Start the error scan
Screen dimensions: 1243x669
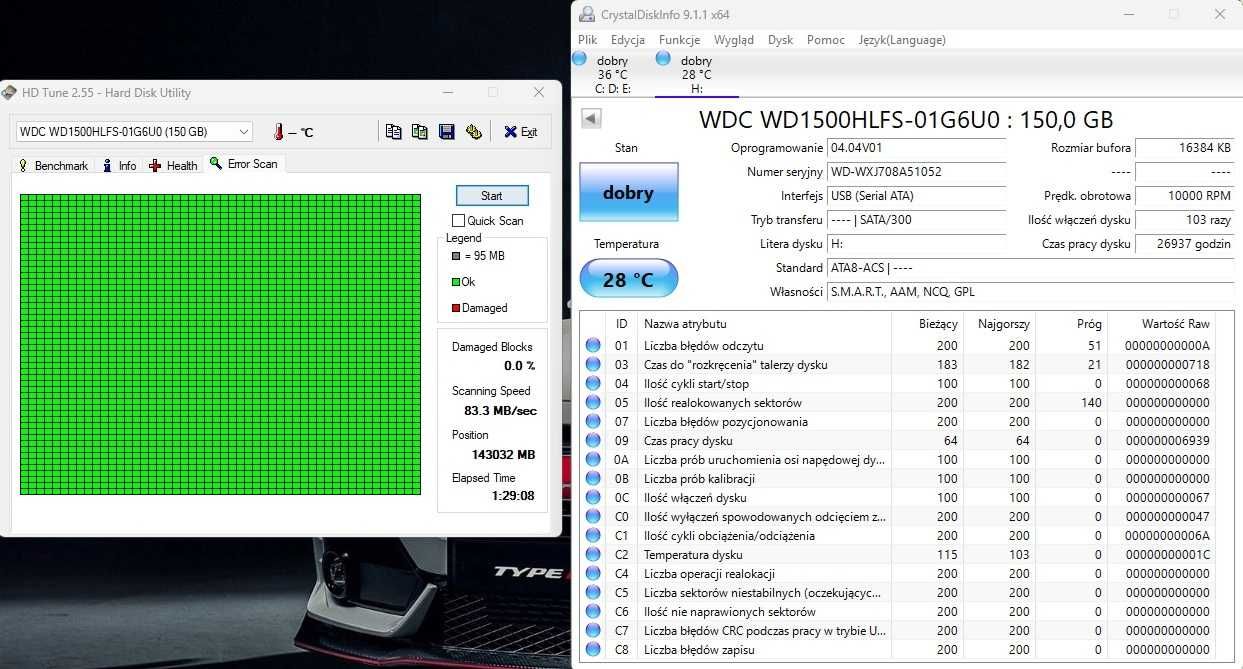coord(492,196)
